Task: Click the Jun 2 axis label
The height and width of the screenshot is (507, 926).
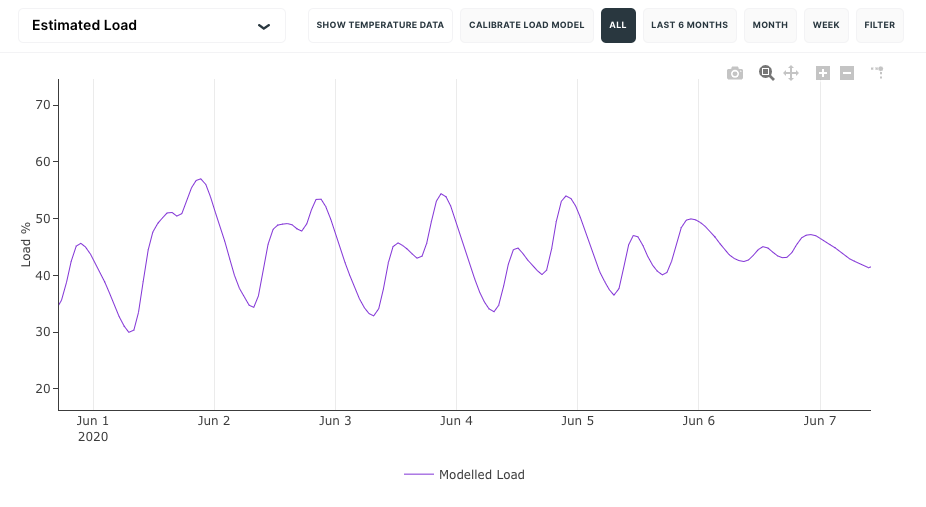Action: coord(214,421)
